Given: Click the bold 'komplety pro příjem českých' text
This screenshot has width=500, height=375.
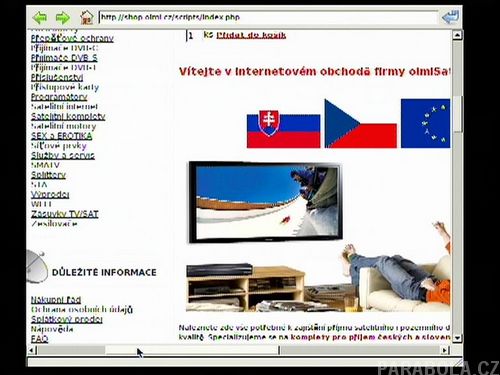Looking at the screenshot, I should coord(350,337).
